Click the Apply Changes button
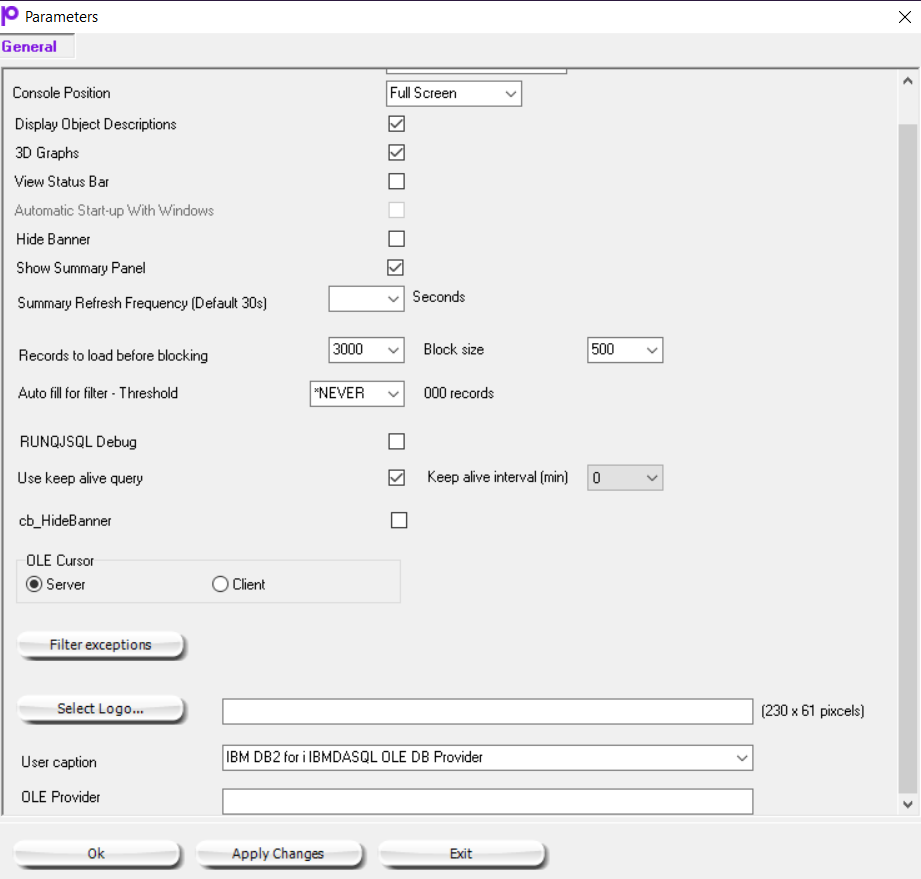 [x=278, y=854]
